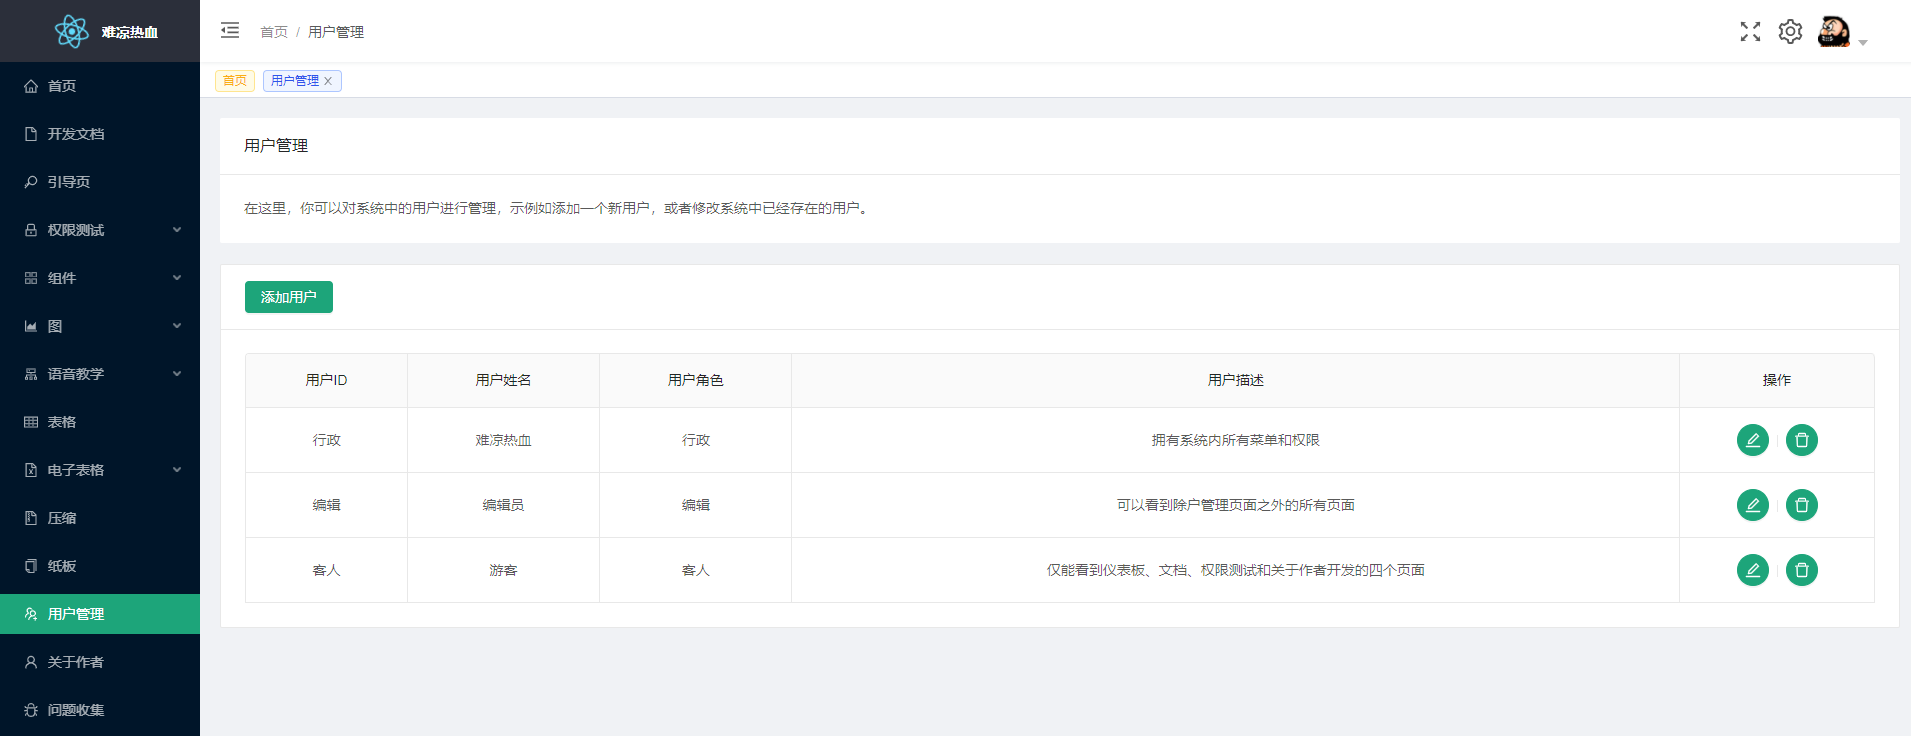
Task: Toggle fullscreen mode icon in header
Action: click(1749, 32)
